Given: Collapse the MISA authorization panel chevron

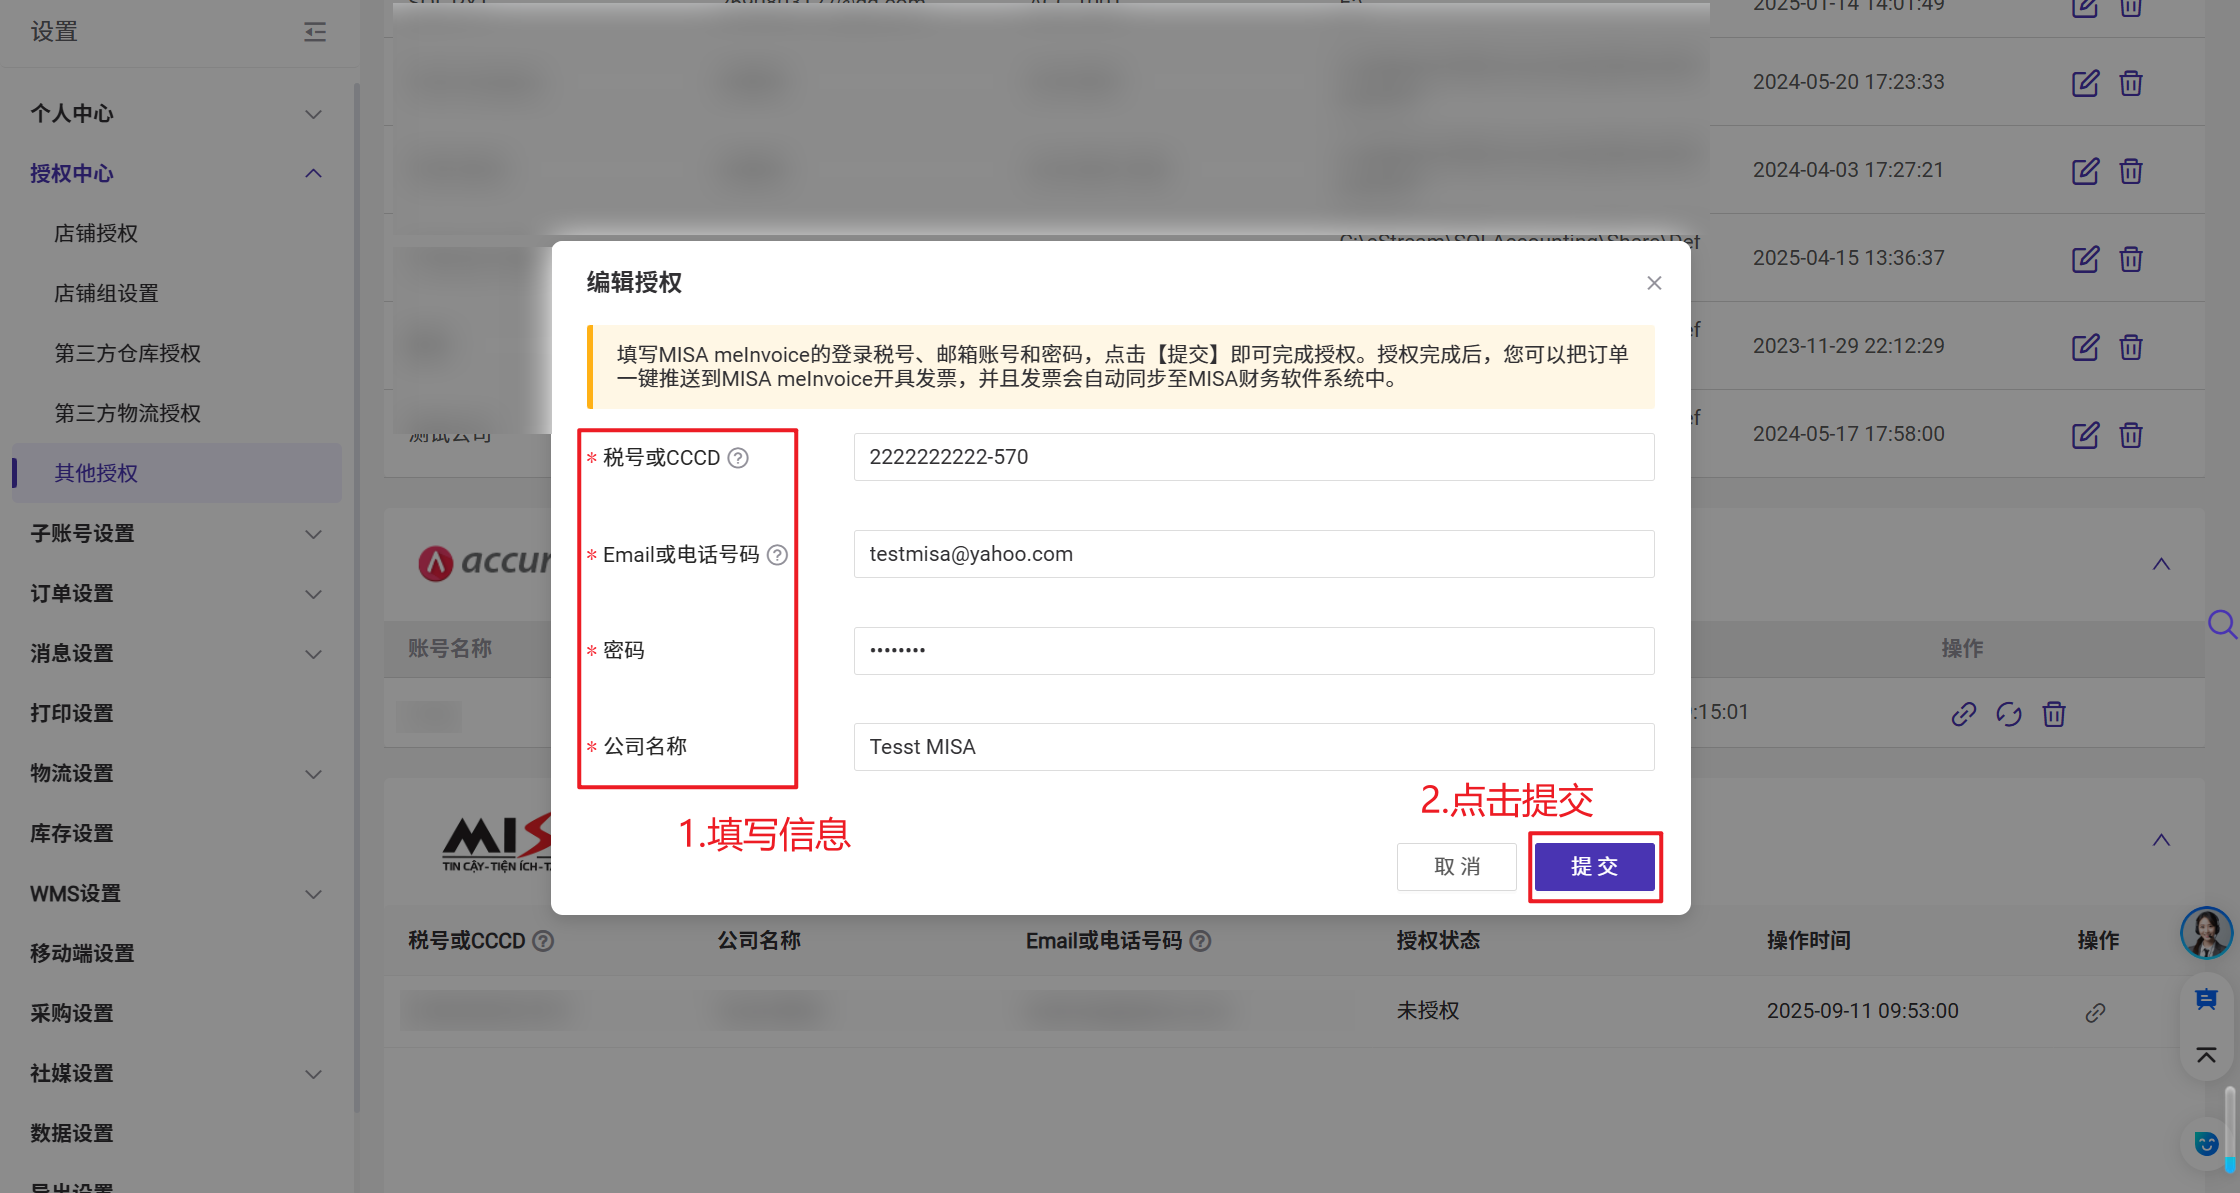Looking at the screenshot, I should click(x=2161, y=840).
